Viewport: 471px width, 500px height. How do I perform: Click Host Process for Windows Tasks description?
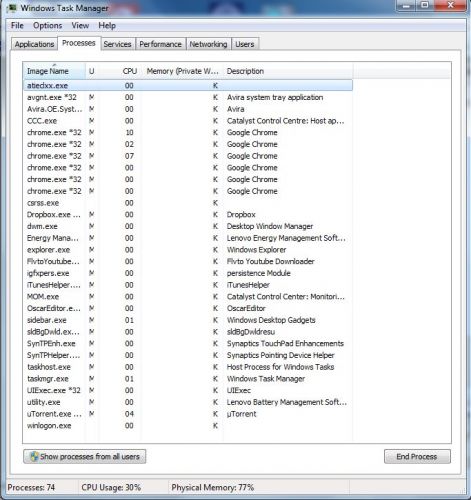pyautogui.click(x=280, y=367)
